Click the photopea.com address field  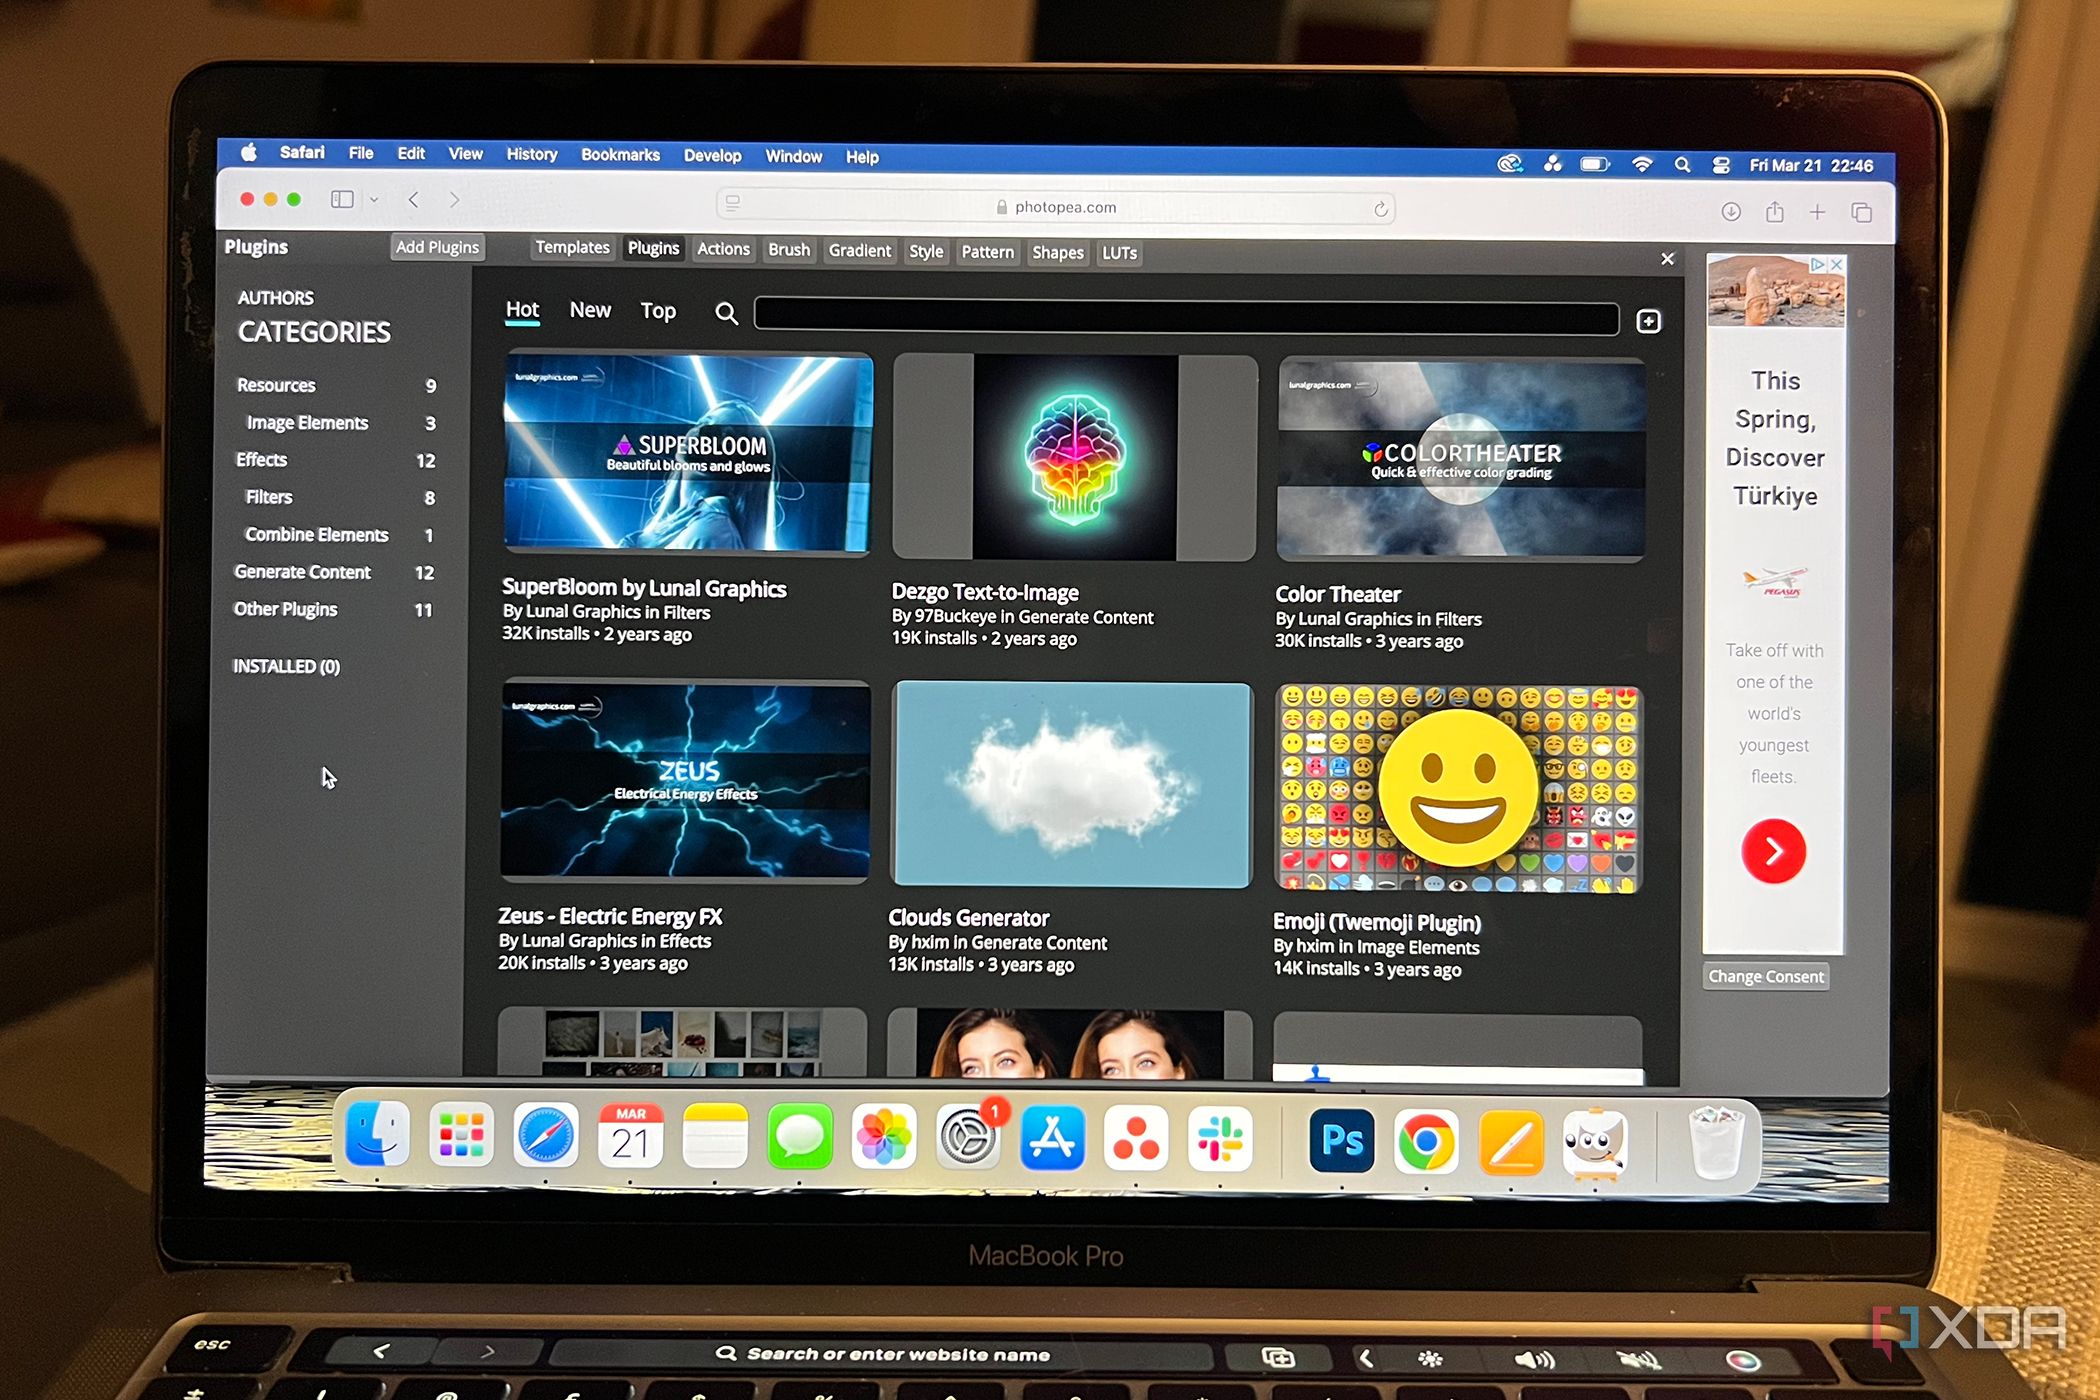[1055, 207]
